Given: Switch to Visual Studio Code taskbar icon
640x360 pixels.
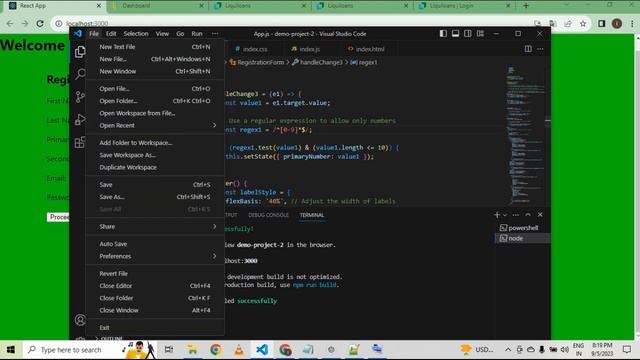Looking at the screenshot, I should pos(262,350).
